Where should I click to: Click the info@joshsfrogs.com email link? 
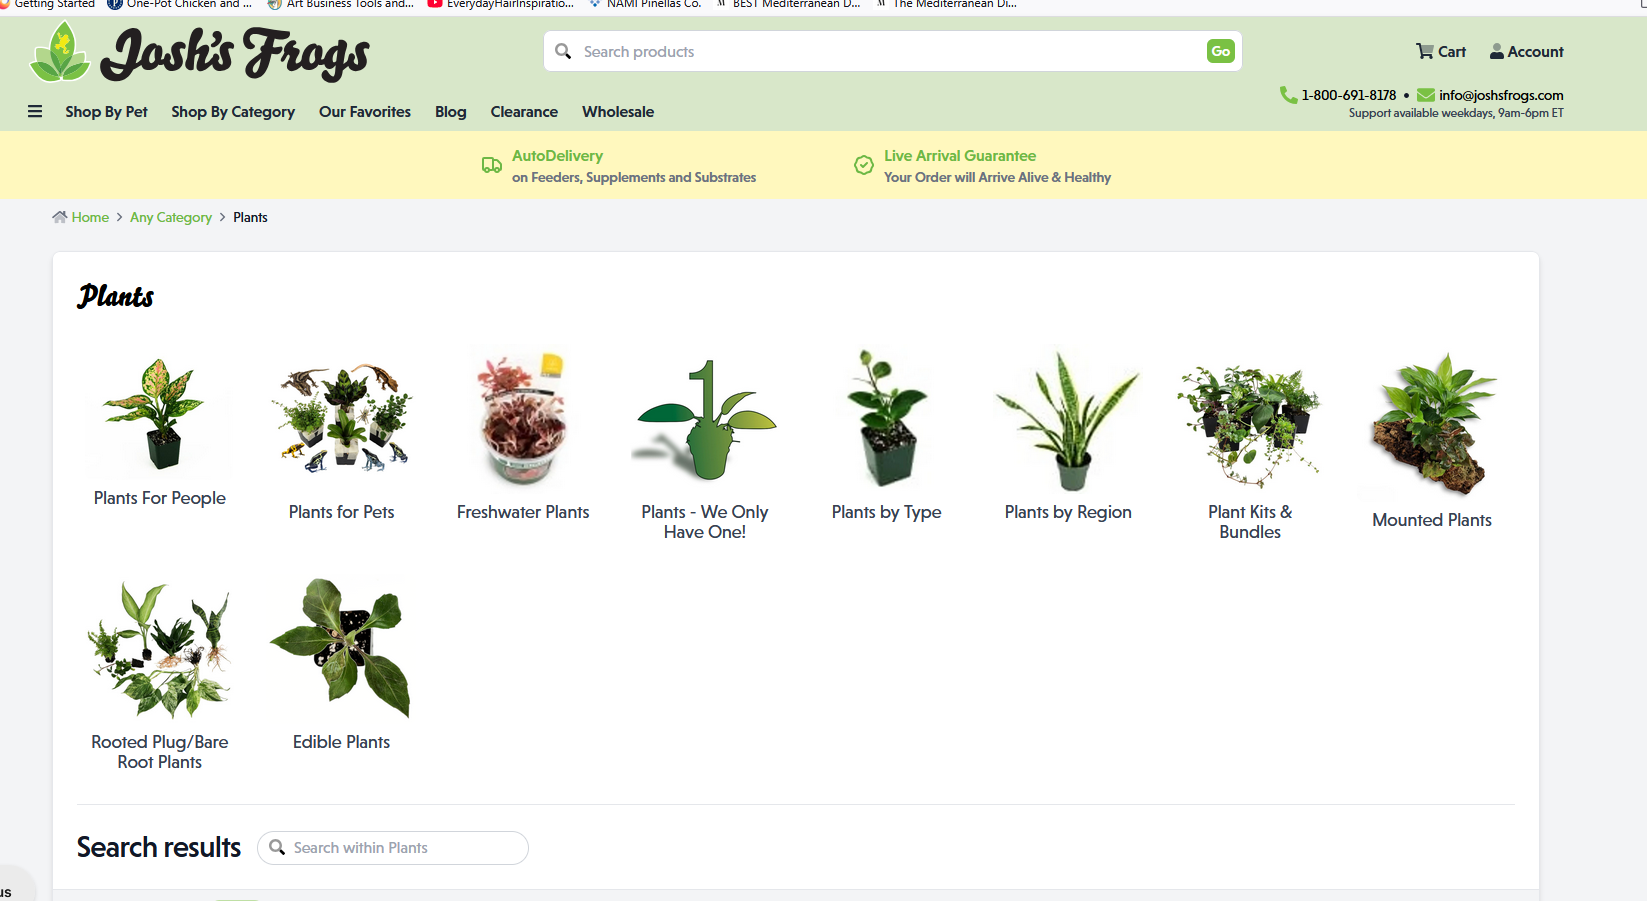click(x=1500, y=95)
